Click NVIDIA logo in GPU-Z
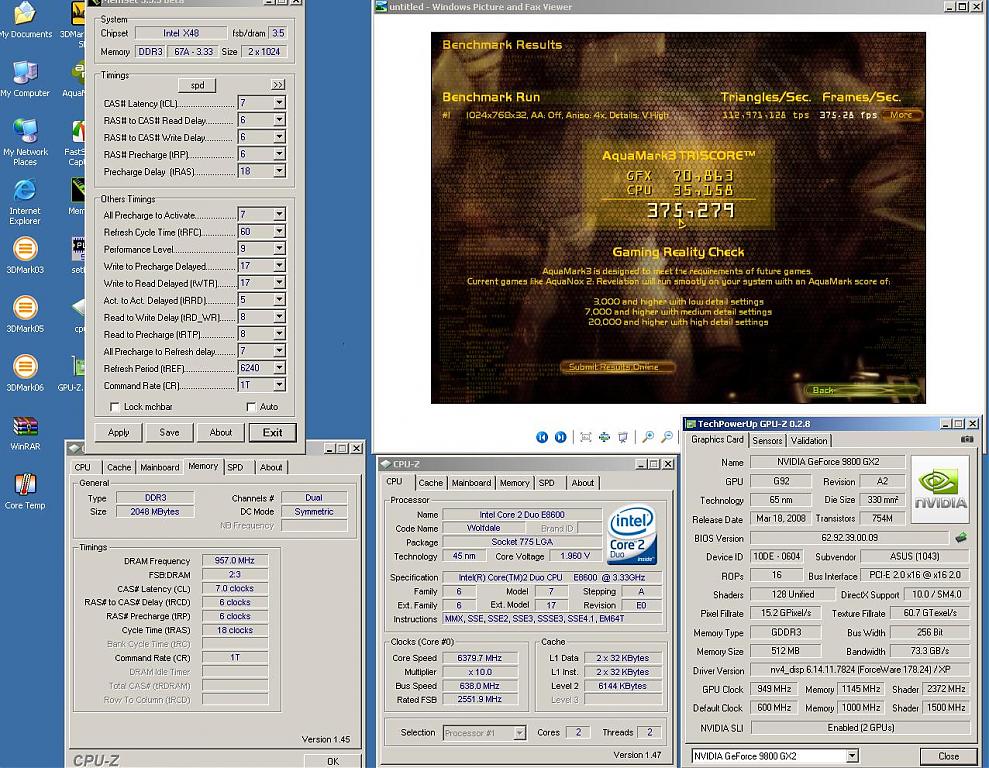 940,490
